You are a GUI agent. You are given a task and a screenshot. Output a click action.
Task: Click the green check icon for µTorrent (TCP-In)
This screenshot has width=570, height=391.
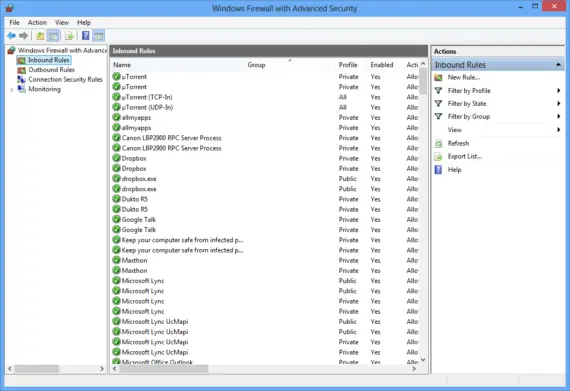point(116,97)
